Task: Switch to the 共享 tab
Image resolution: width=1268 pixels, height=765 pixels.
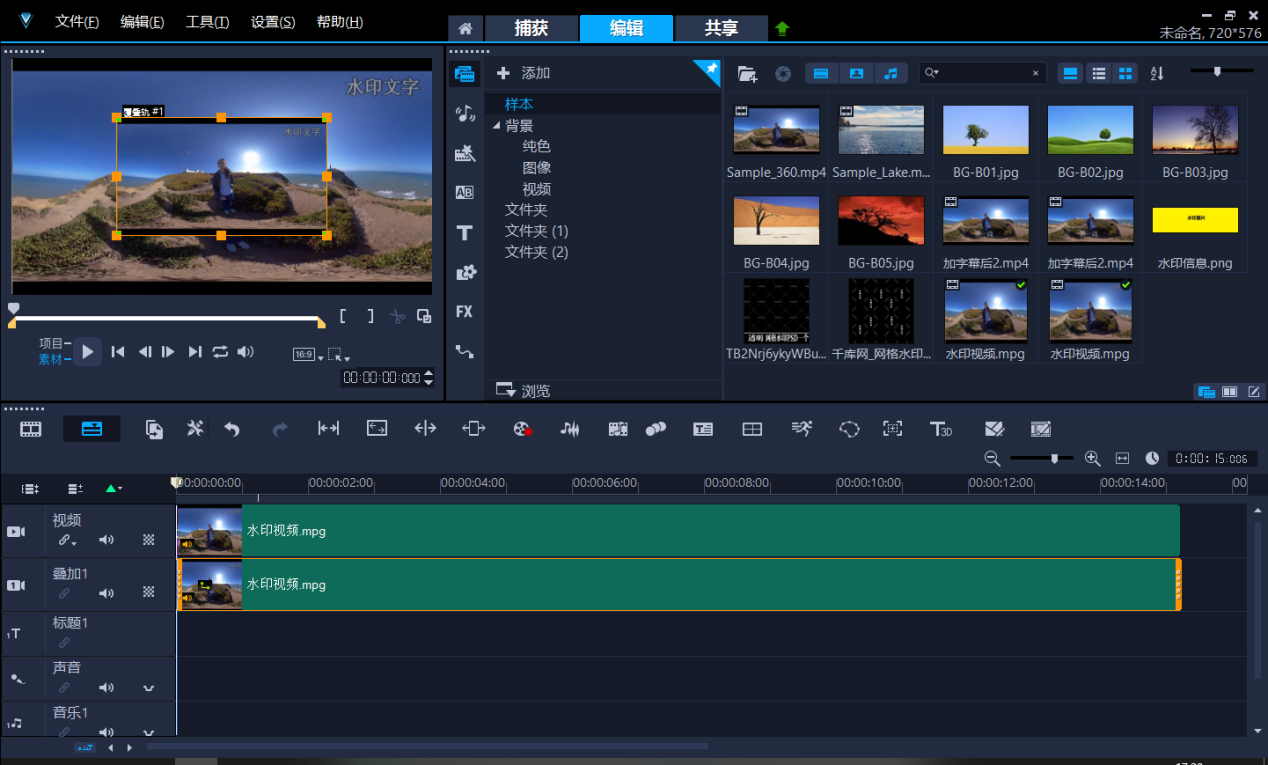Action: pos(721,28)
